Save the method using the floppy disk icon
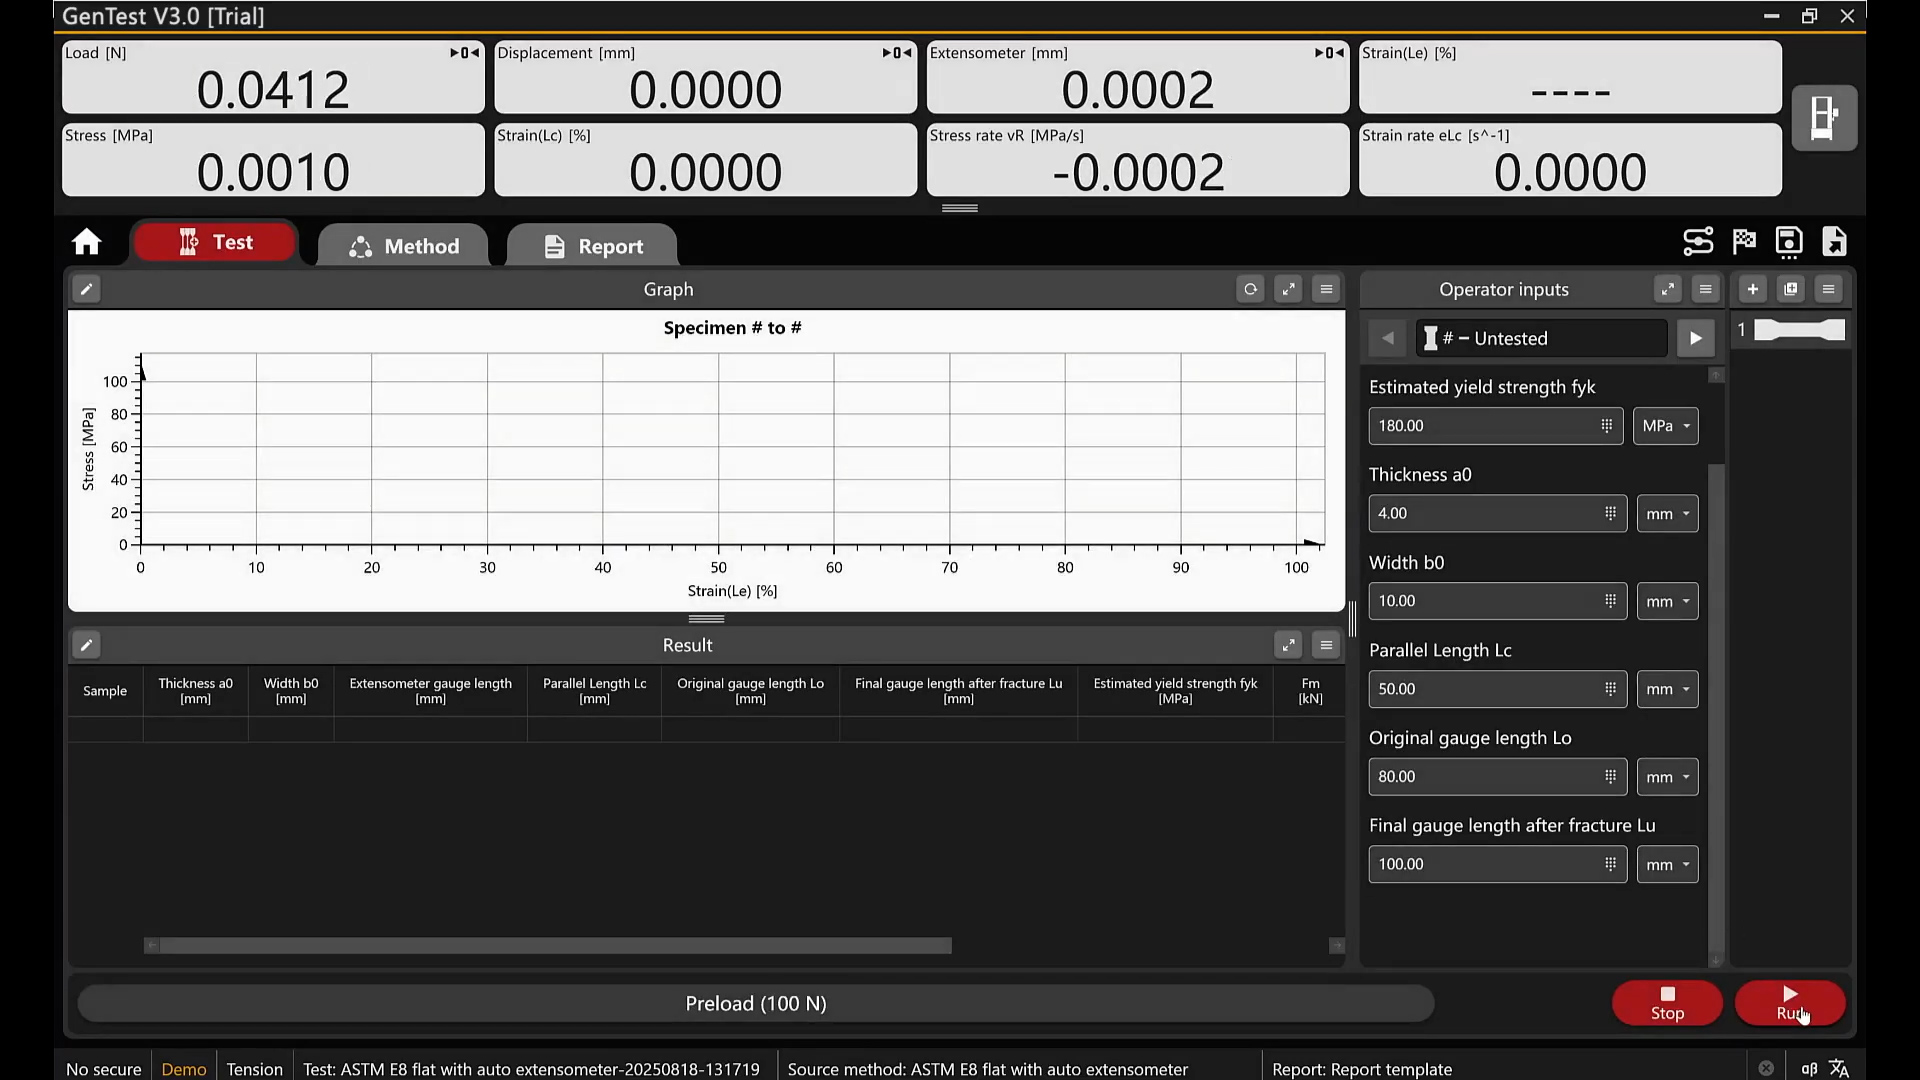This screenshot has height=1080, width=1920. tap(1789, 241)
